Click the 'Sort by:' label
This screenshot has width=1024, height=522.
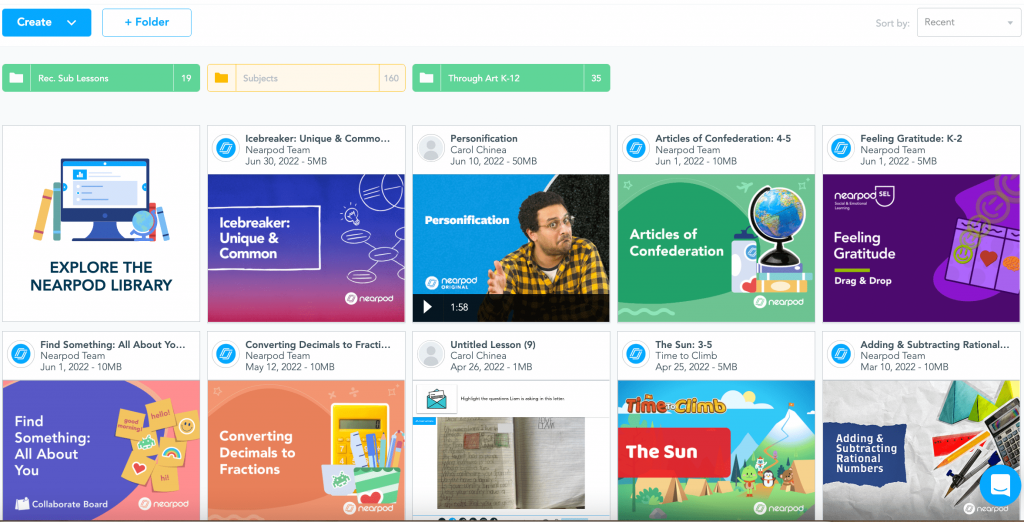tap(893, 24)
